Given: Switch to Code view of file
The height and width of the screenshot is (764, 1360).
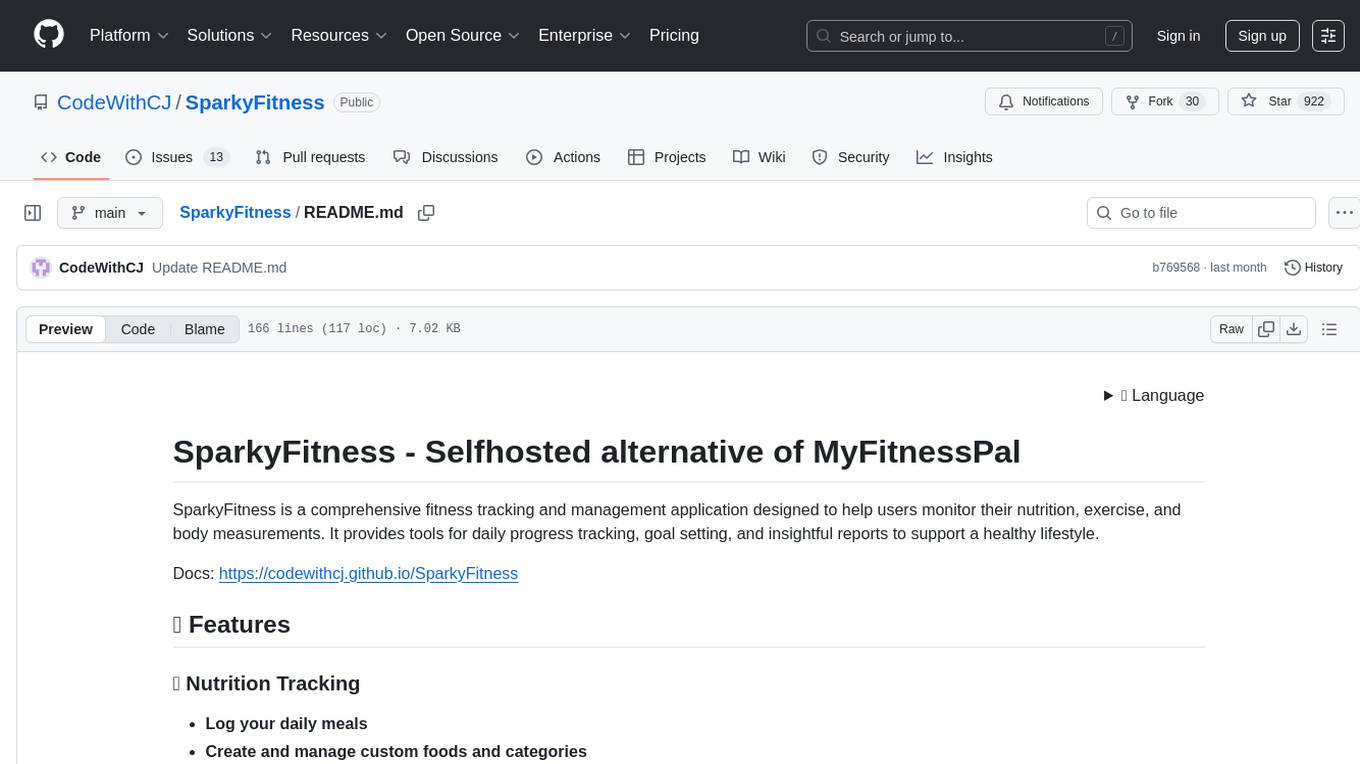Looking at the screenshot, I should pyautogui.click(x=138, y=329).
